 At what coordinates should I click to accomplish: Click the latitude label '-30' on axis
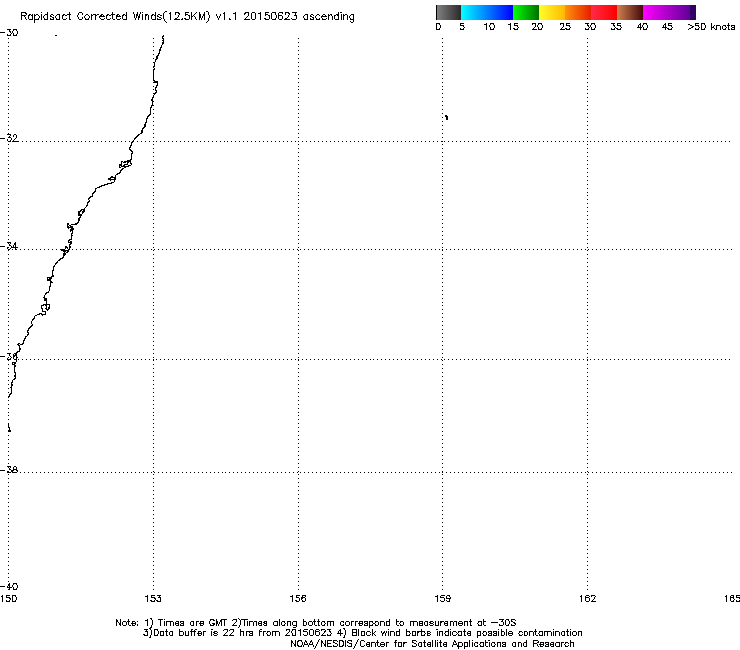pyautogui.click(x=9, y=33)
